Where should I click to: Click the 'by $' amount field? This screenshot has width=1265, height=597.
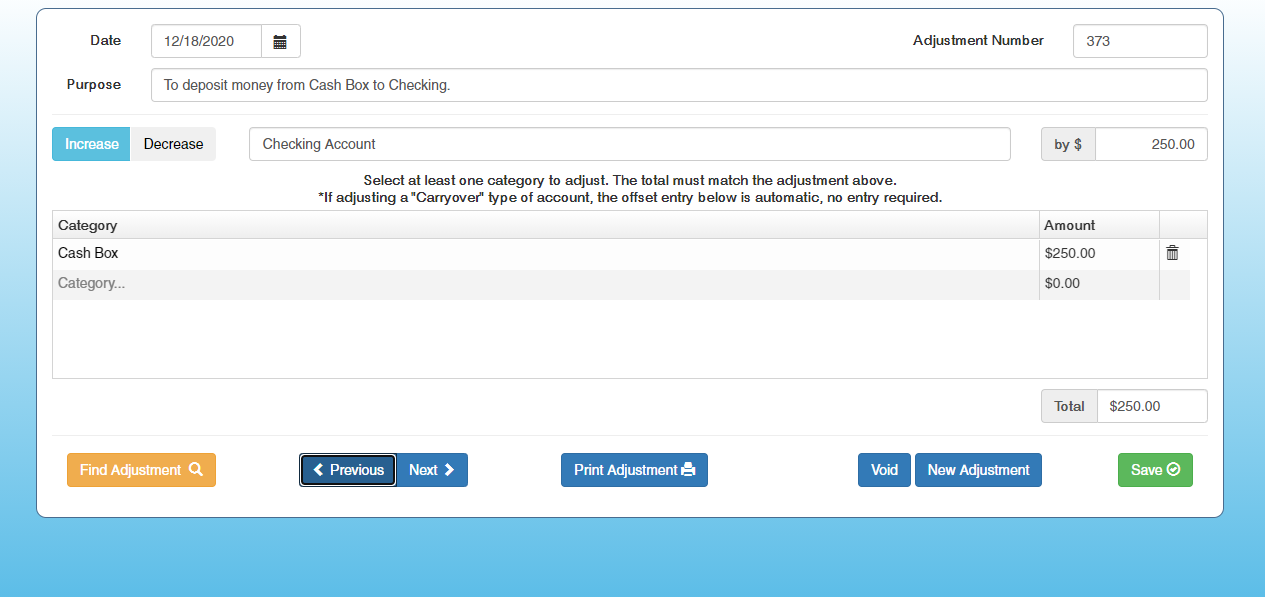[1150, 144]
